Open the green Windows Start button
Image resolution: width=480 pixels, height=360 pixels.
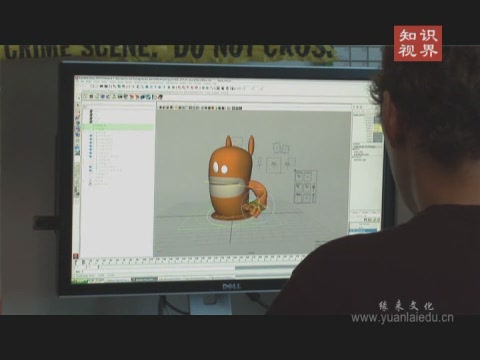pos(80,281)
